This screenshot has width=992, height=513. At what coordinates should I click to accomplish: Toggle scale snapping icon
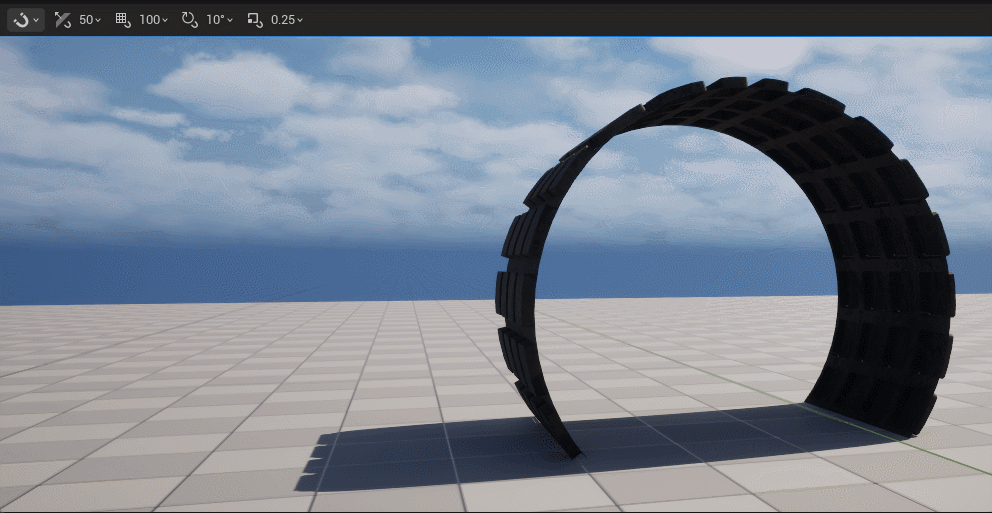[255, 20]
